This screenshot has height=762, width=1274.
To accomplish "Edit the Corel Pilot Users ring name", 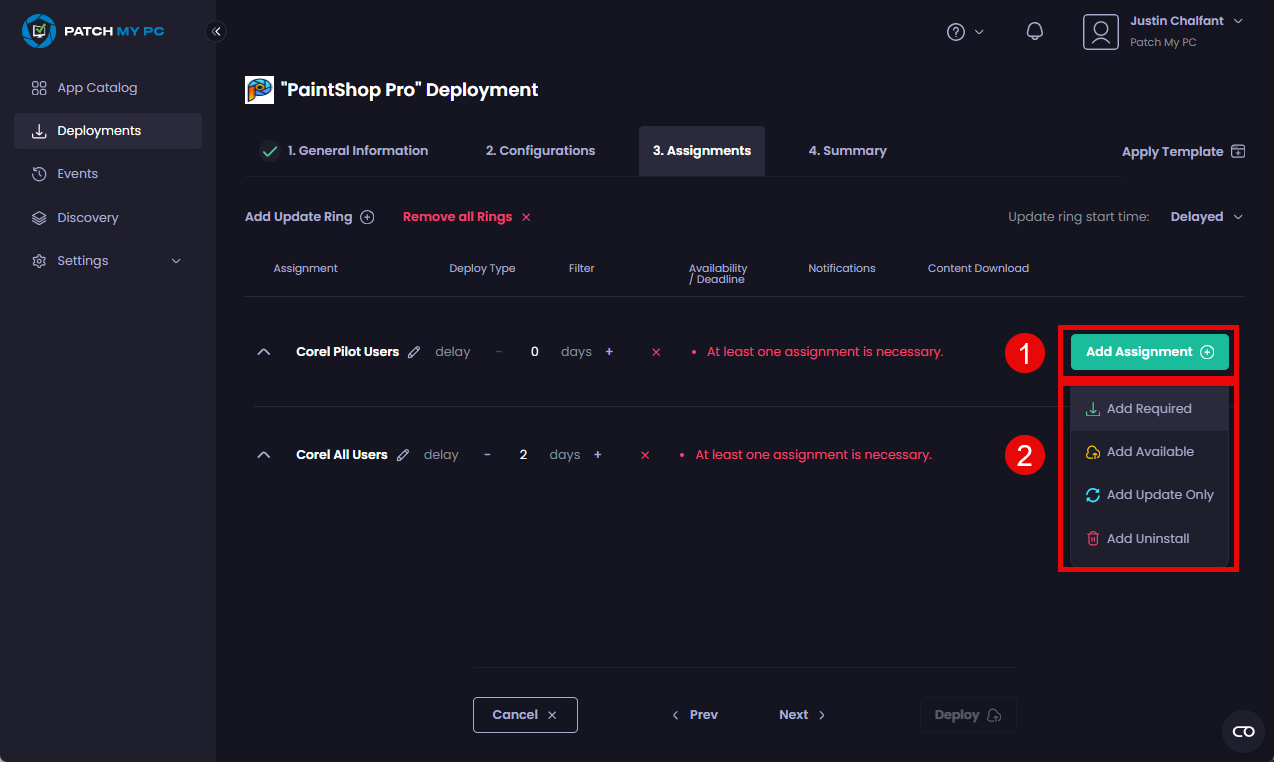I will (414, 351).
